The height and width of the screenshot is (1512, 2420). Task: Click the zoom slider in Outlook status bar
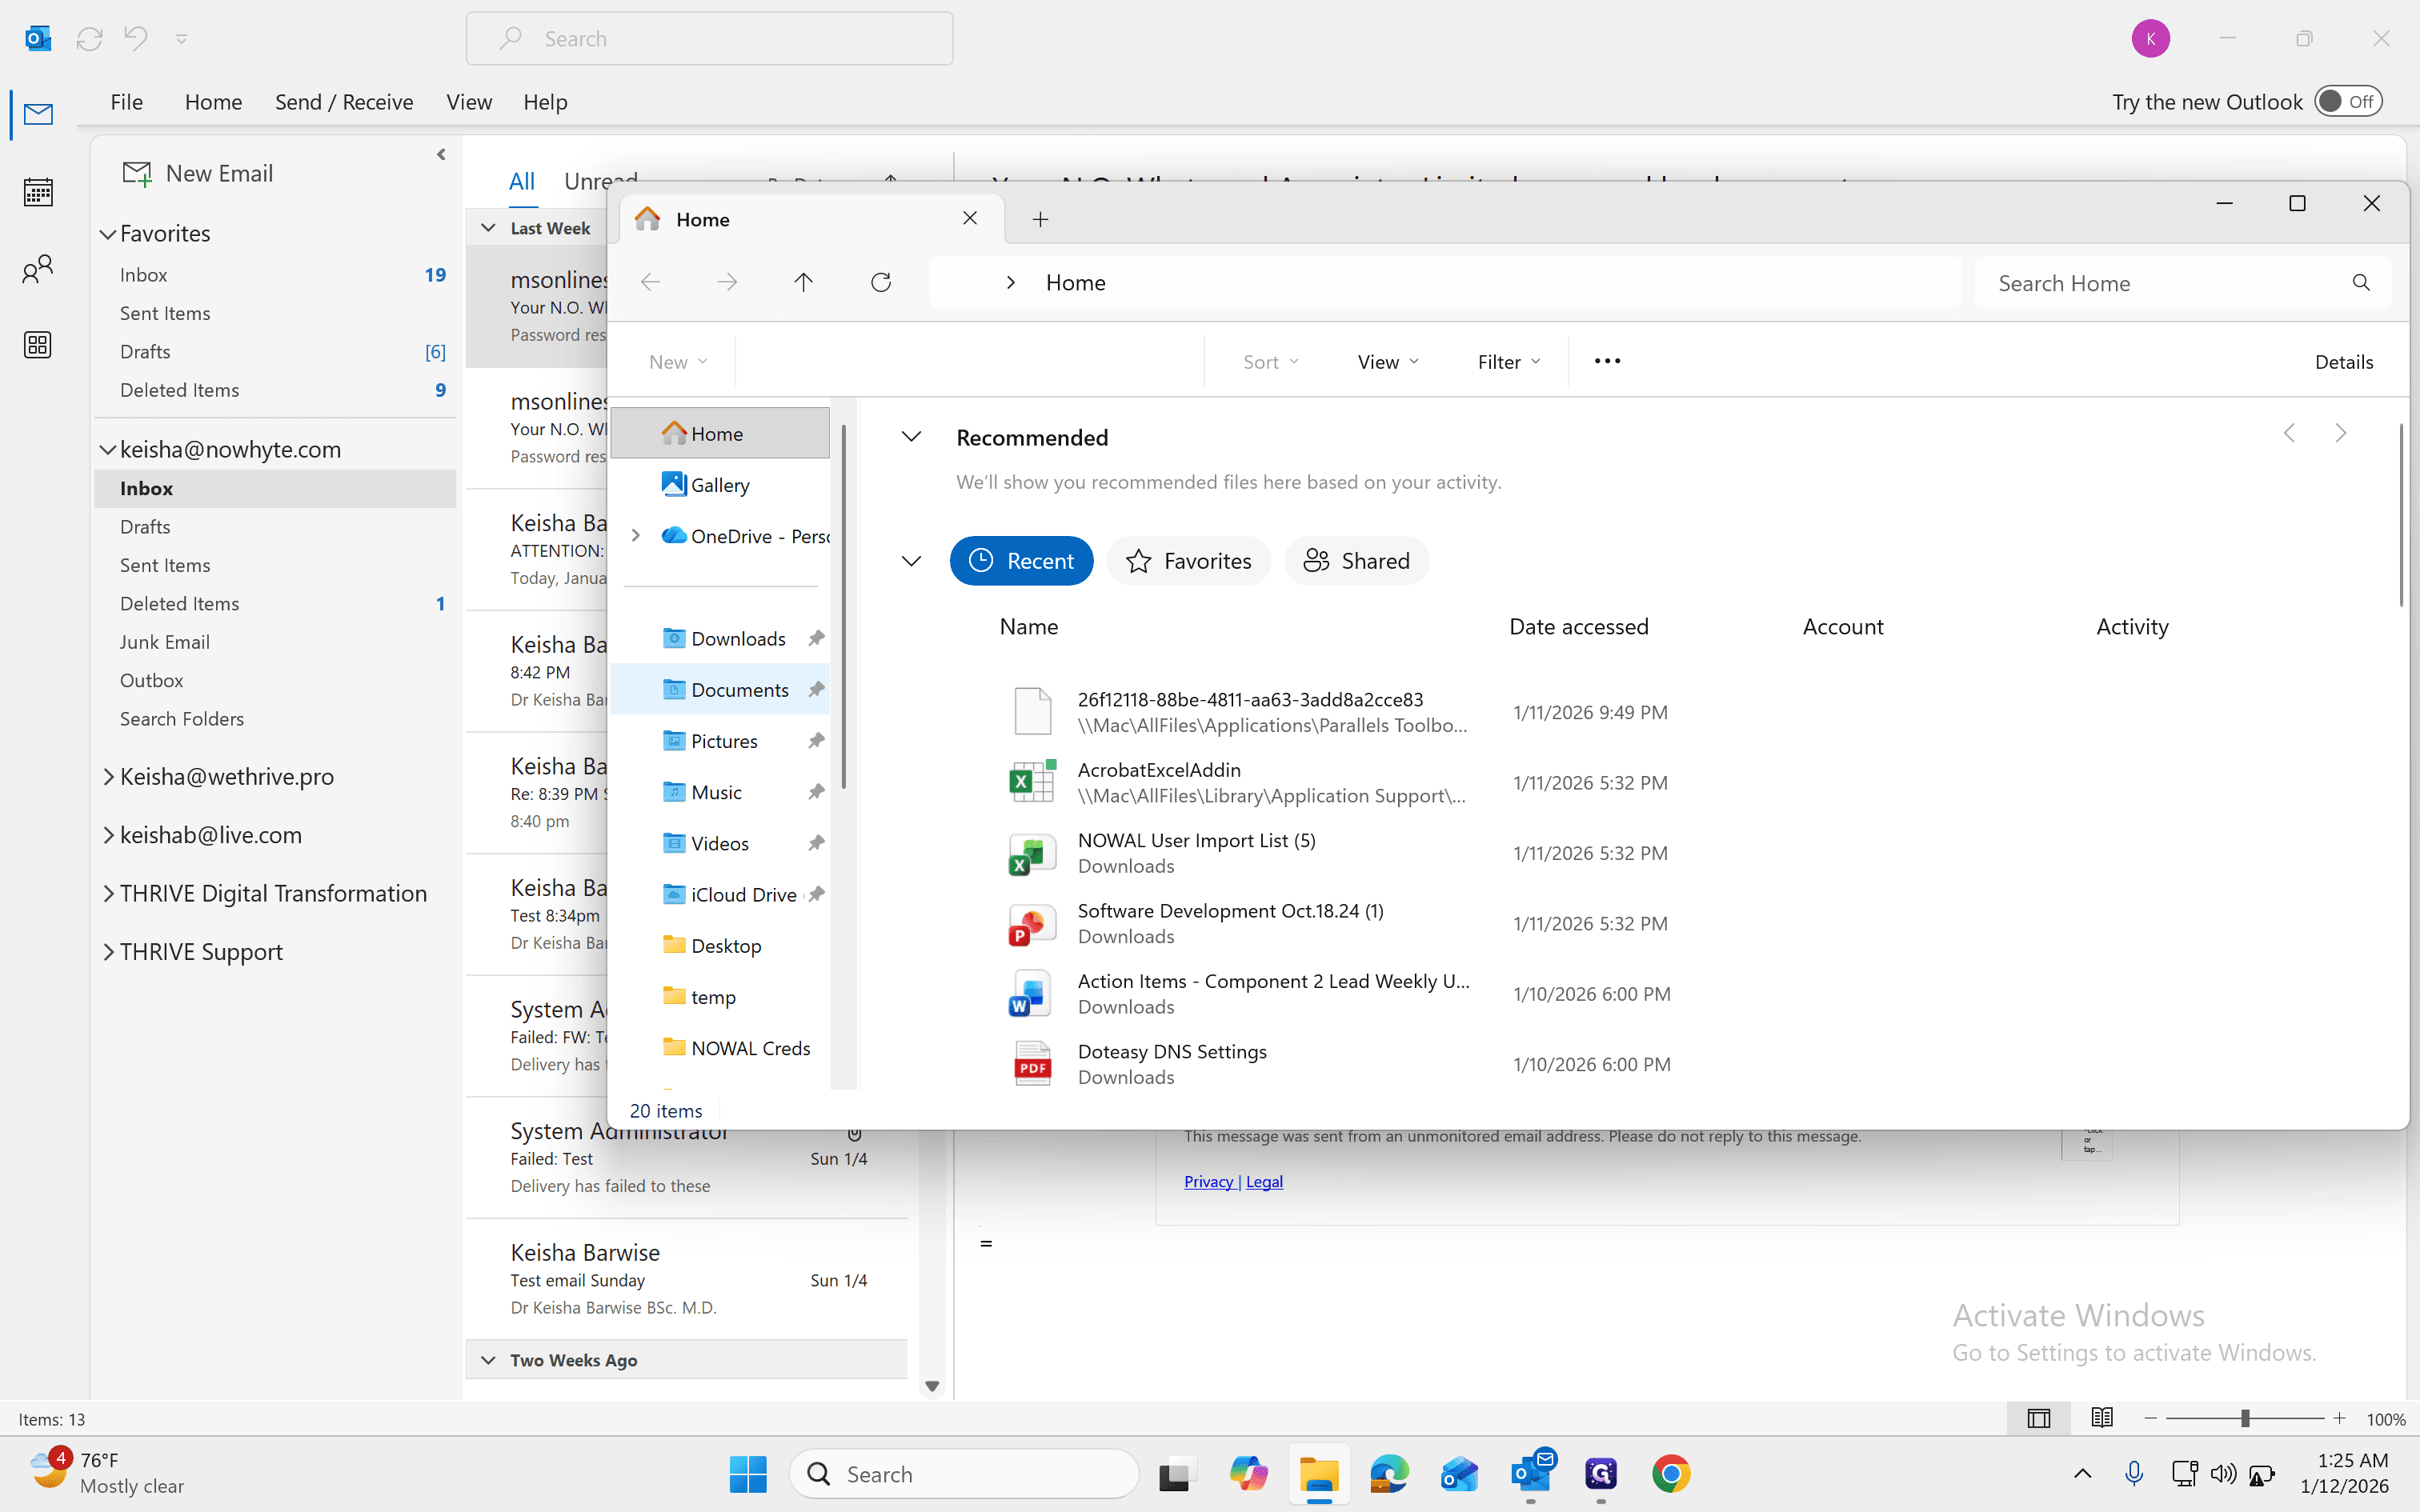(x=2244, y=1418)
